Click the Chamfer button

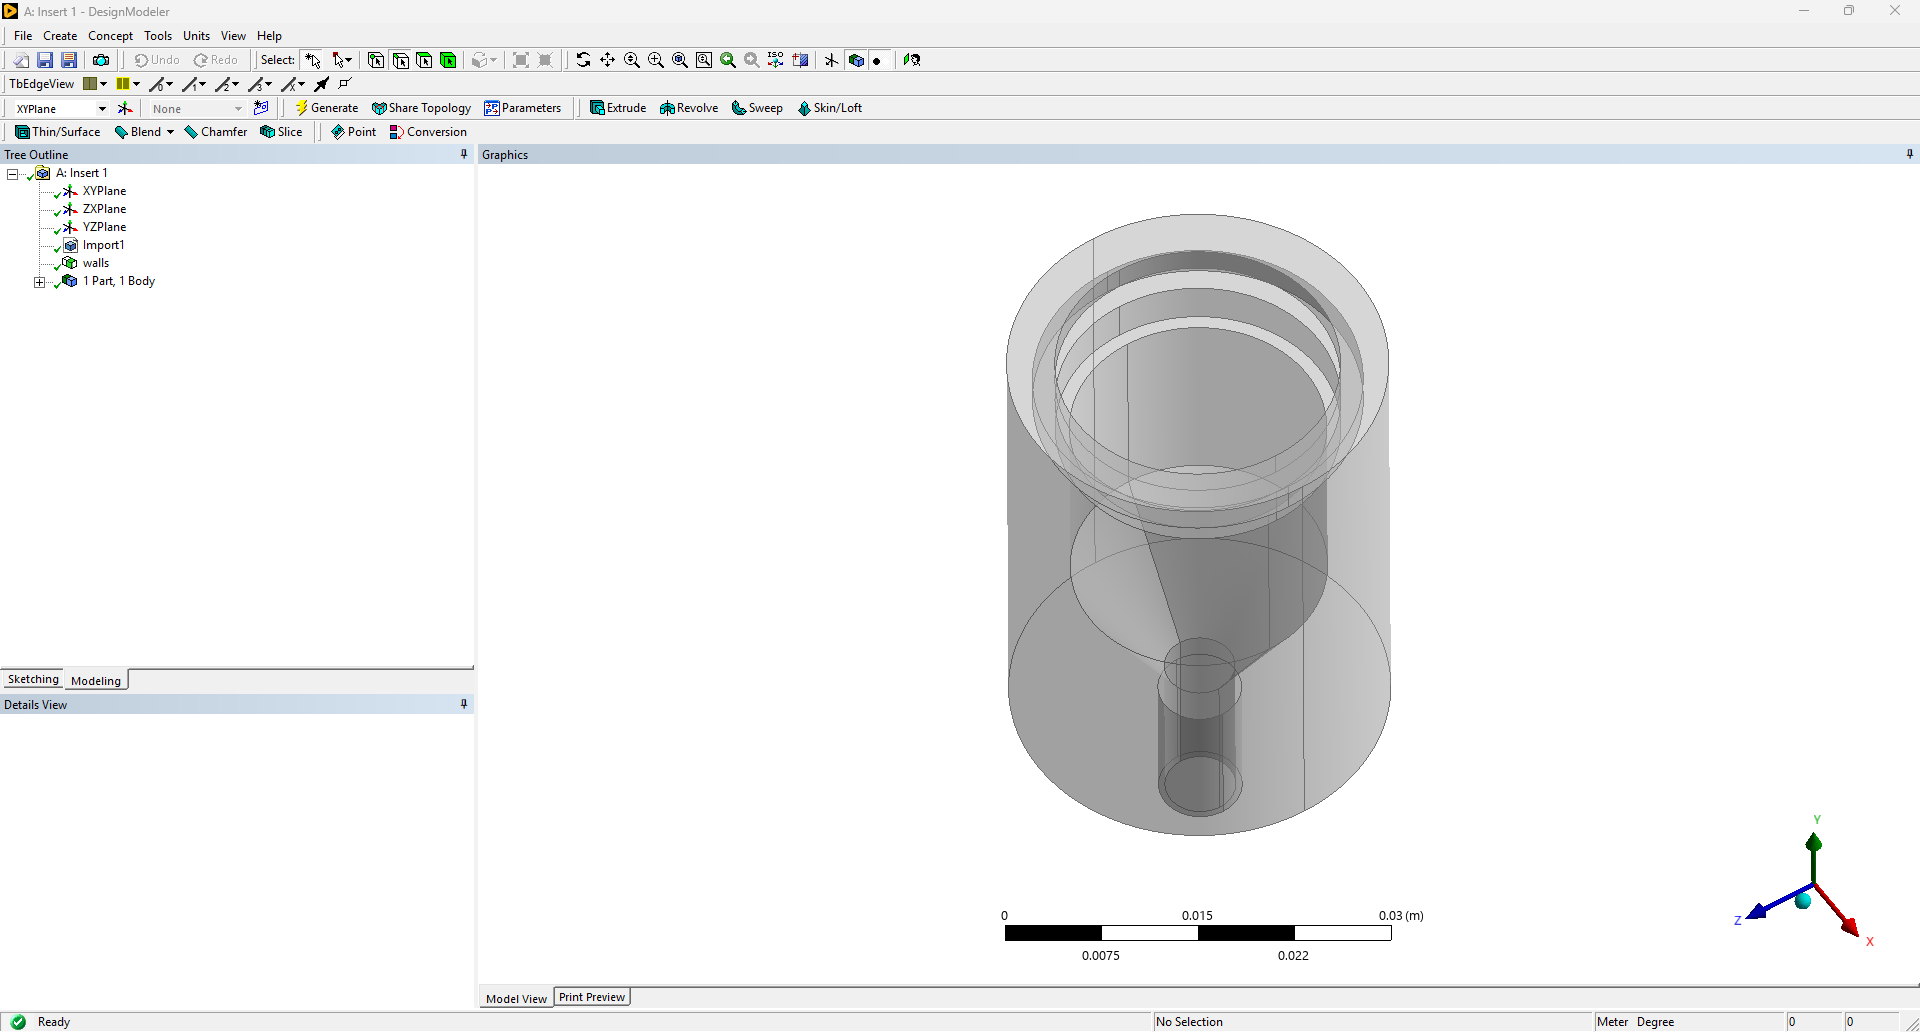216,132
